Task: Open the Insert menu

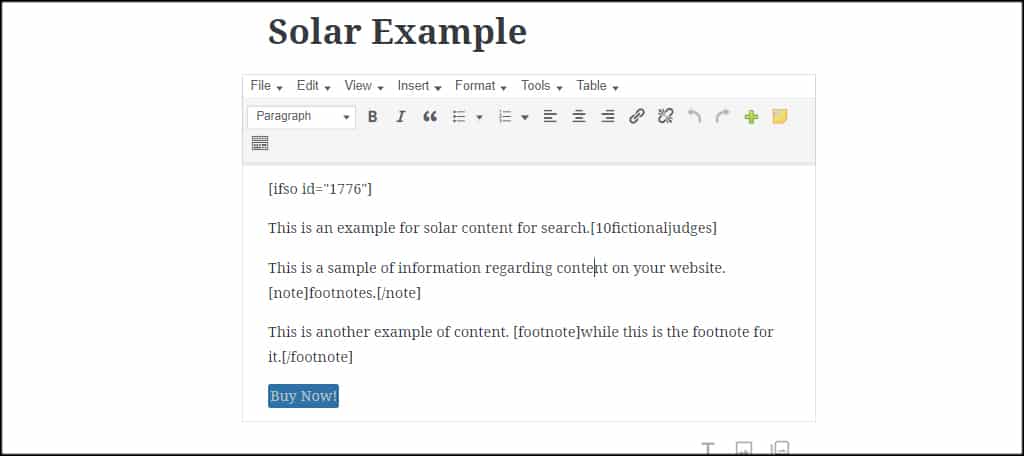Action: 419,86
